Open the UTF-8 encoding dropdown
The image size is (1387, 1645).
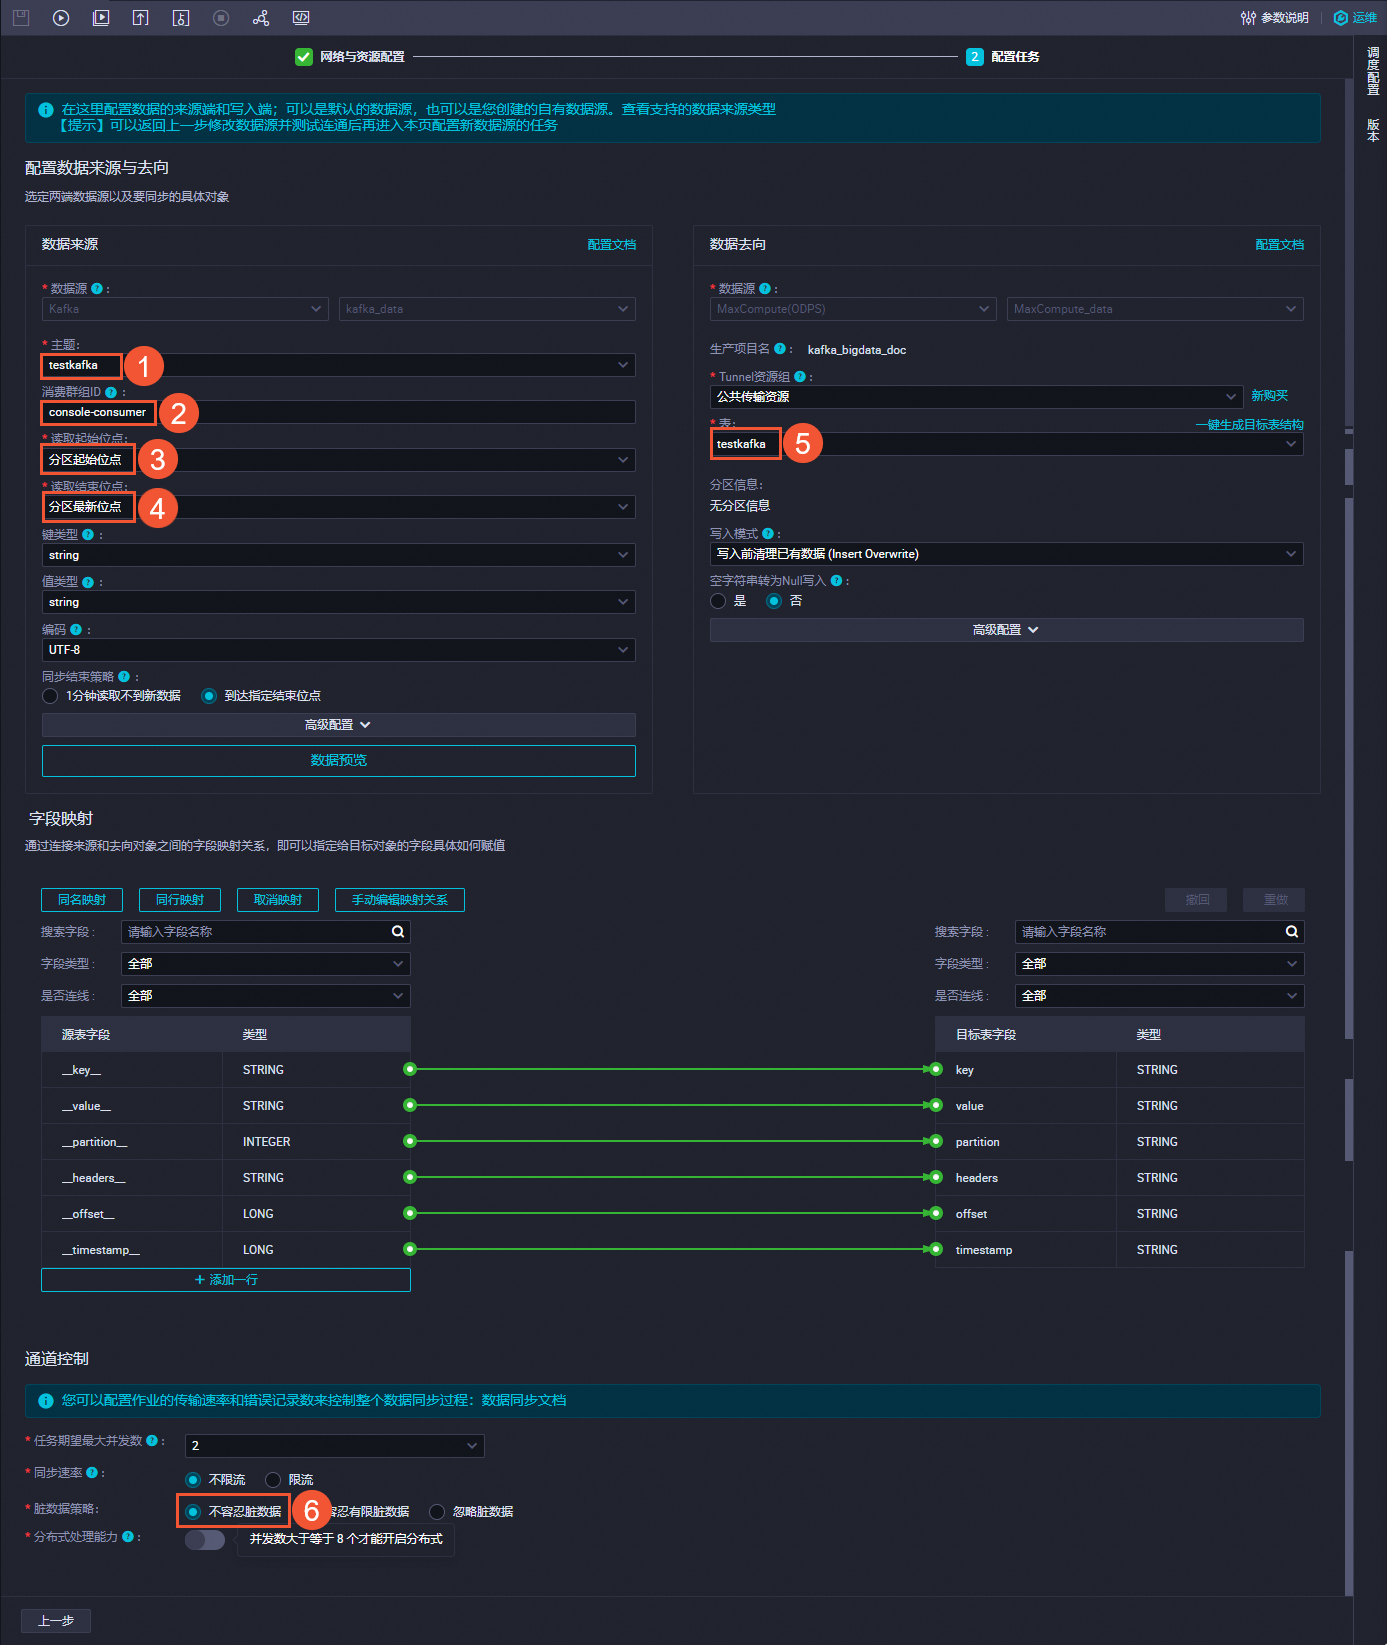(x=338, y=650)
